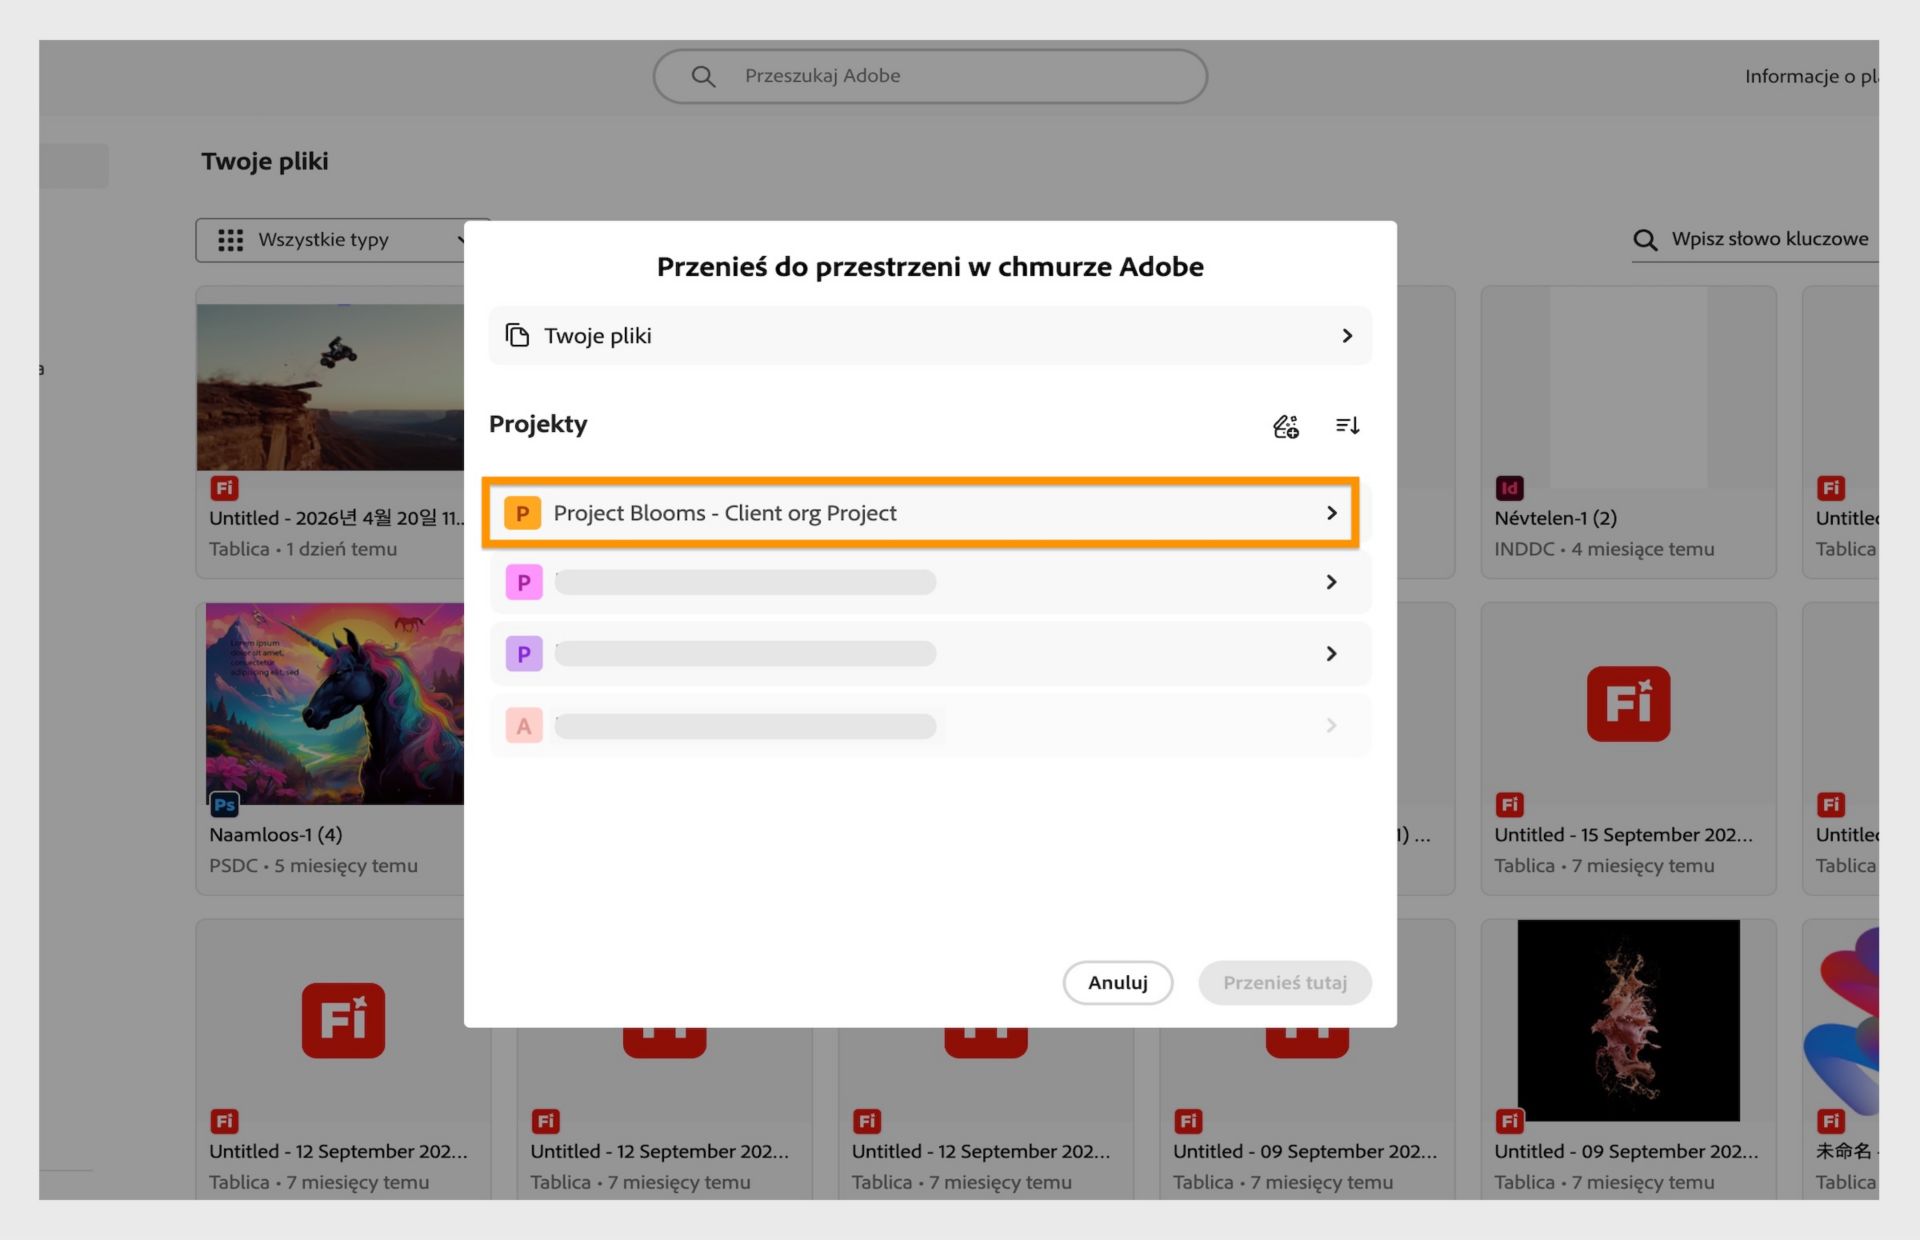Click the orange P icon of Project Blooms
Screen dimensions: 1920x1240
(x=522, y=513)
